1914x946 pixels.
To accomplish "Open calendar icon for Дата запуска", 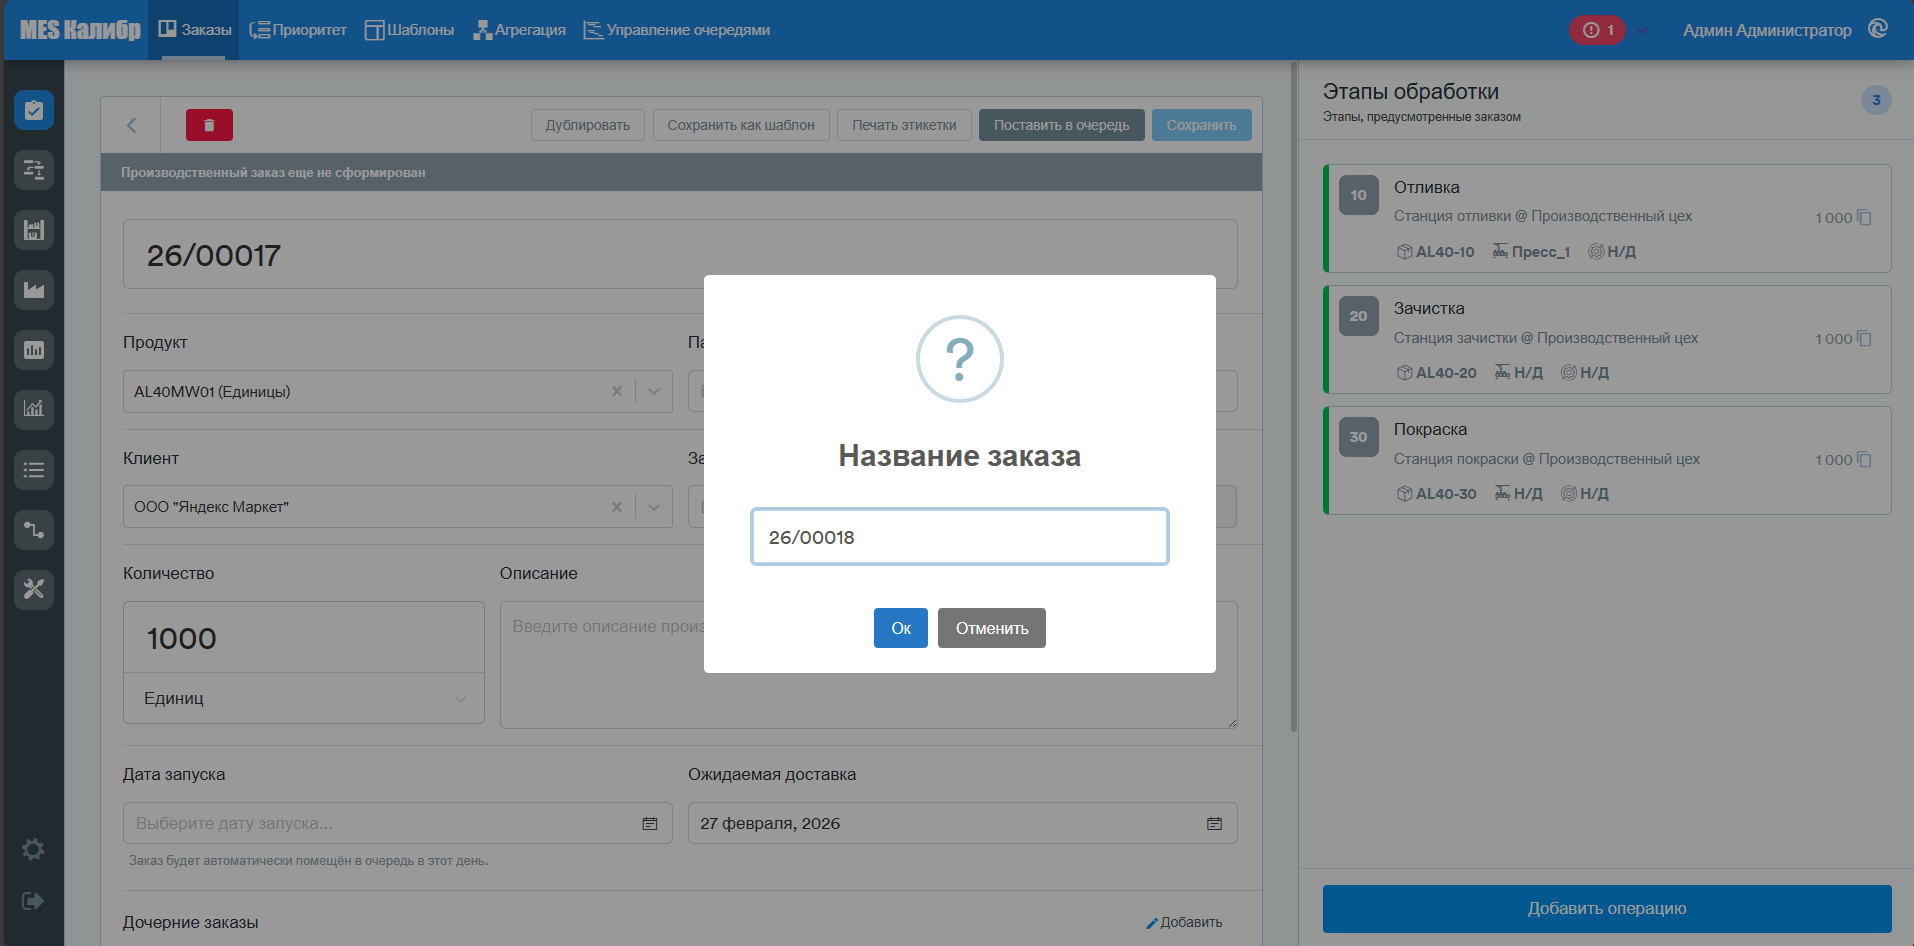I will click(650, 824).
